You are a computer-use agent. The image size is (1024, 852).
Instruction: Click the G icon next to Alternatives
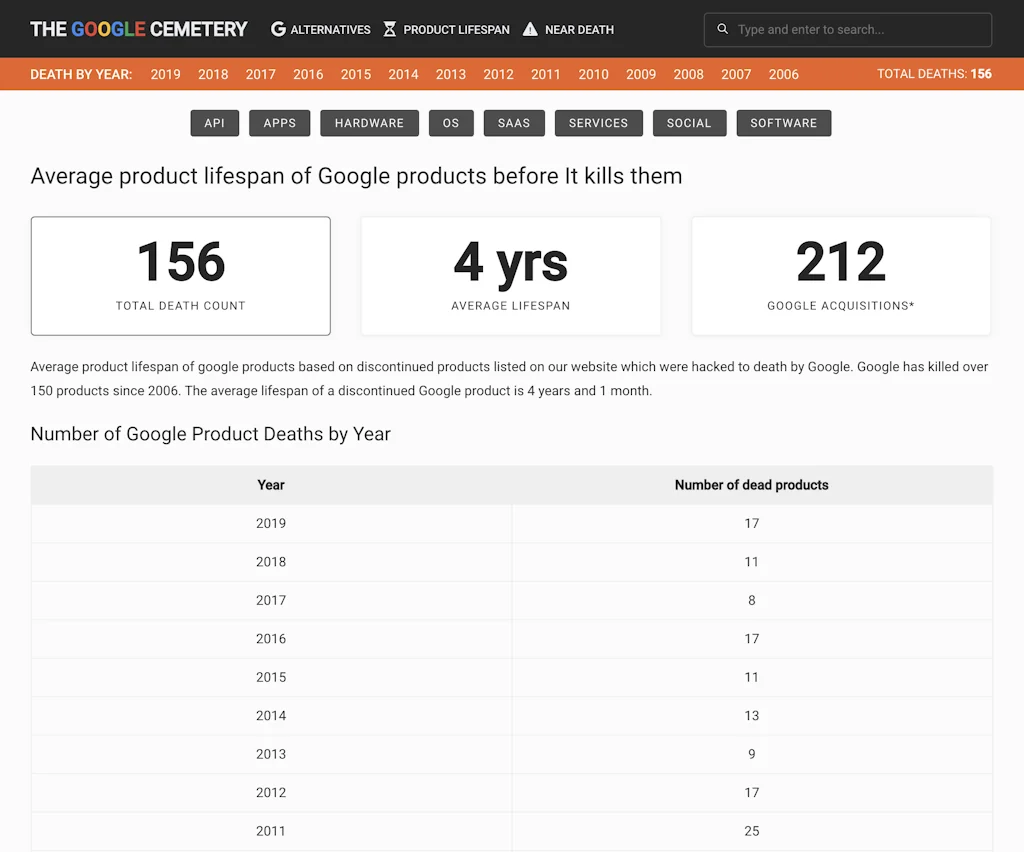tap(277, 29)
